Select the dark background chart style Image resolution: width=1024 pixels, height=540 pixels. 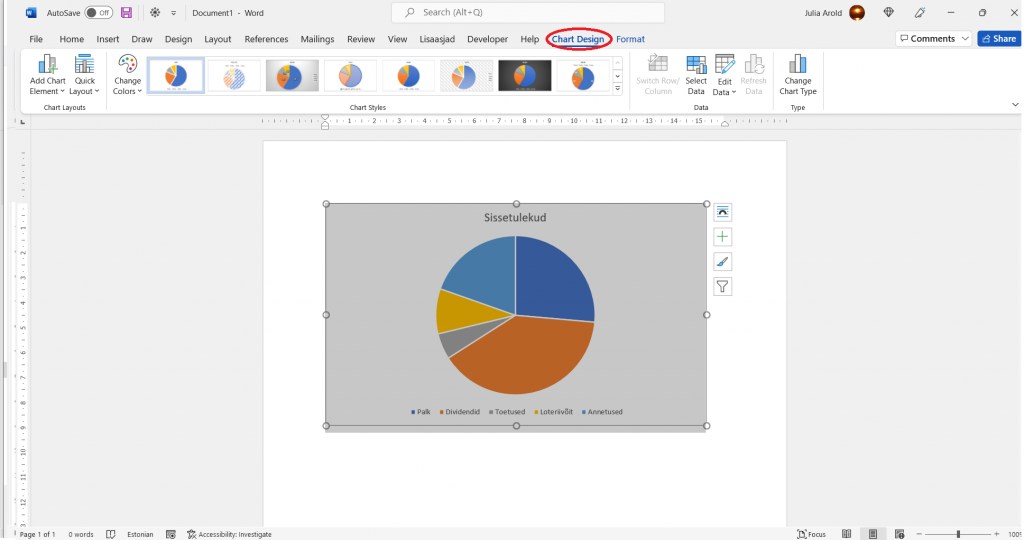point(524,76)
